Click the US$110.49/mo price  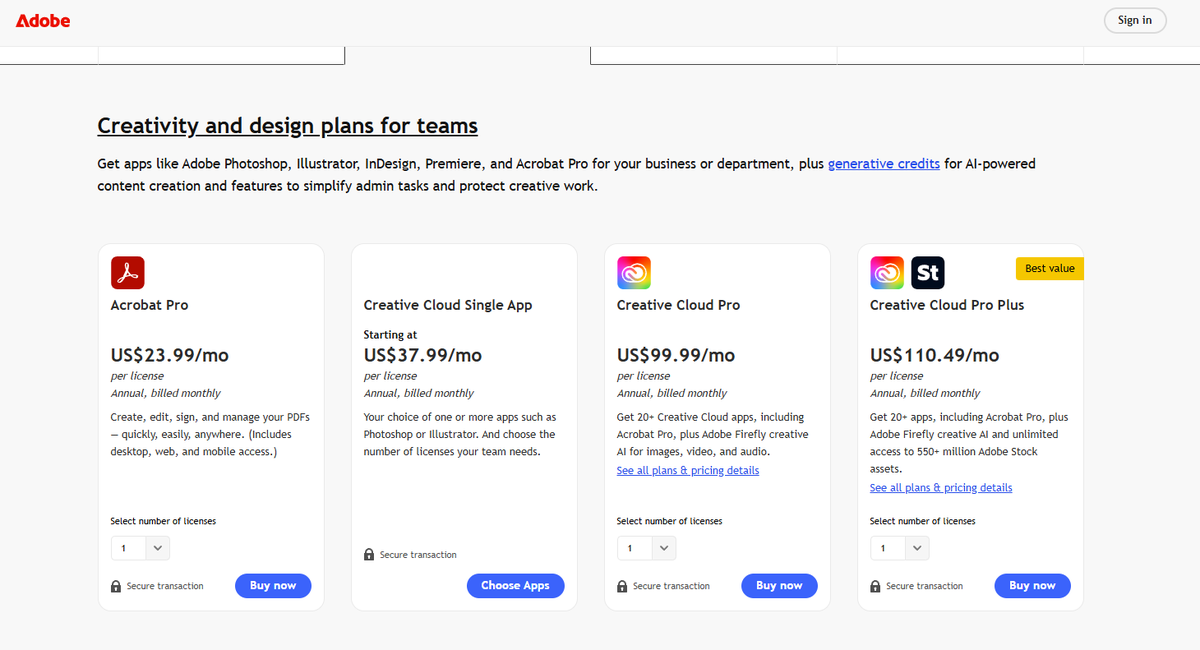tap(935, 355)
